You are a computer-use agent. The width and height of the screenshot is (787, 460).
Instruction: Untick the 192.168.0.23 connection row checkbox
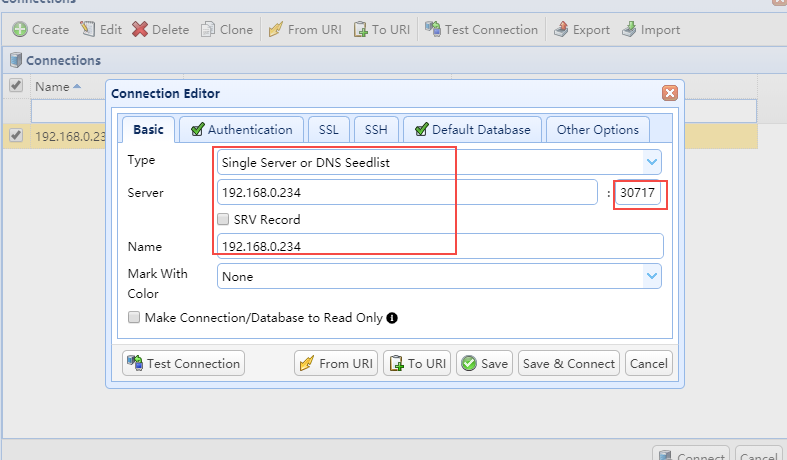click(16, 135)
